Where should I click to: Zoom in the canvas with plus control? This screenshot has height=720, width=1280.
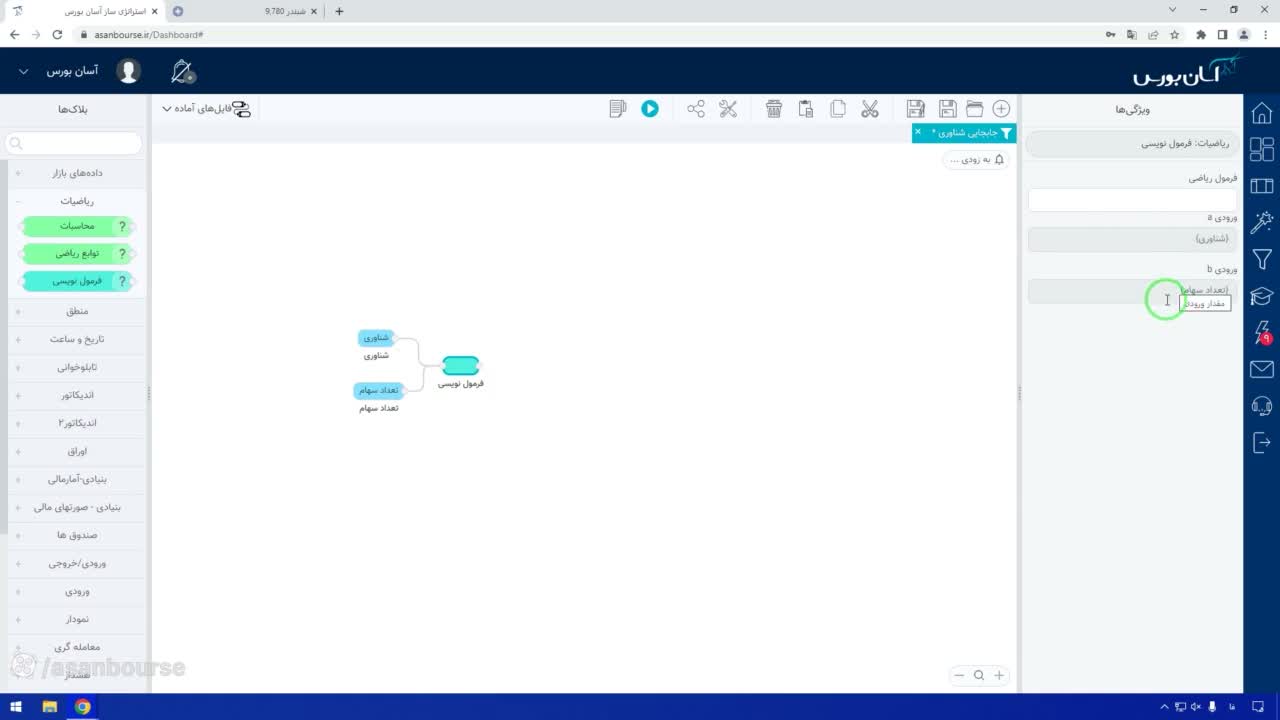998,675
